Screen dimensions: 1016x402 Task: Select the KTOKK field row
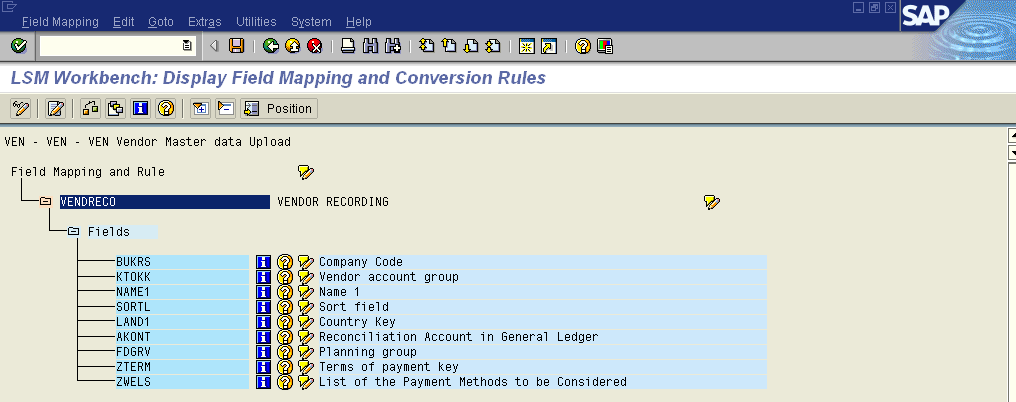(133, 277)
